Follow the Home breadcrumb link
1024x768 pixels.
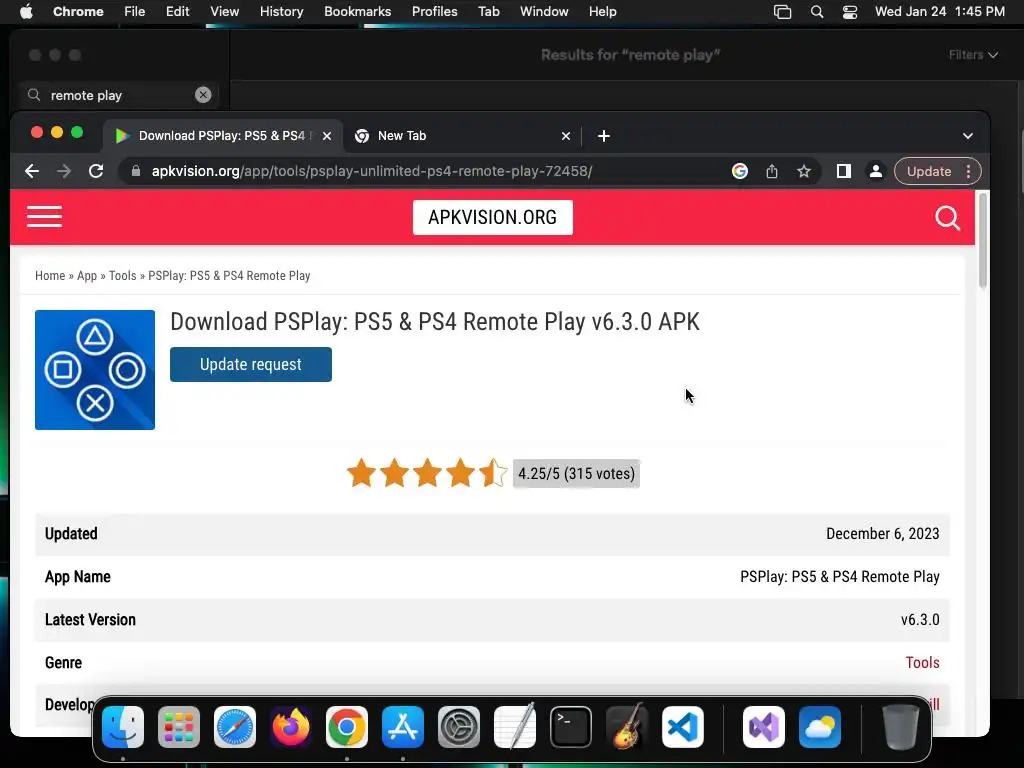(x=50, y=276)
